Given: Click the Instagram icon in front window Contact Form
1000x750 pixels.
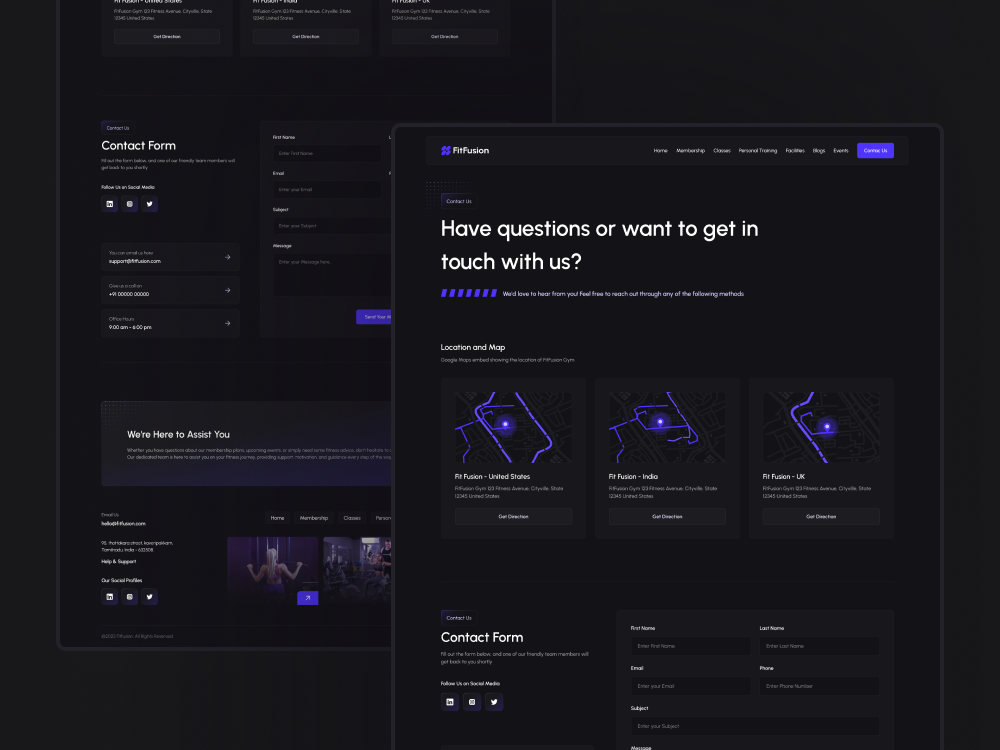Looking at the screenshot, I should 472,702.
